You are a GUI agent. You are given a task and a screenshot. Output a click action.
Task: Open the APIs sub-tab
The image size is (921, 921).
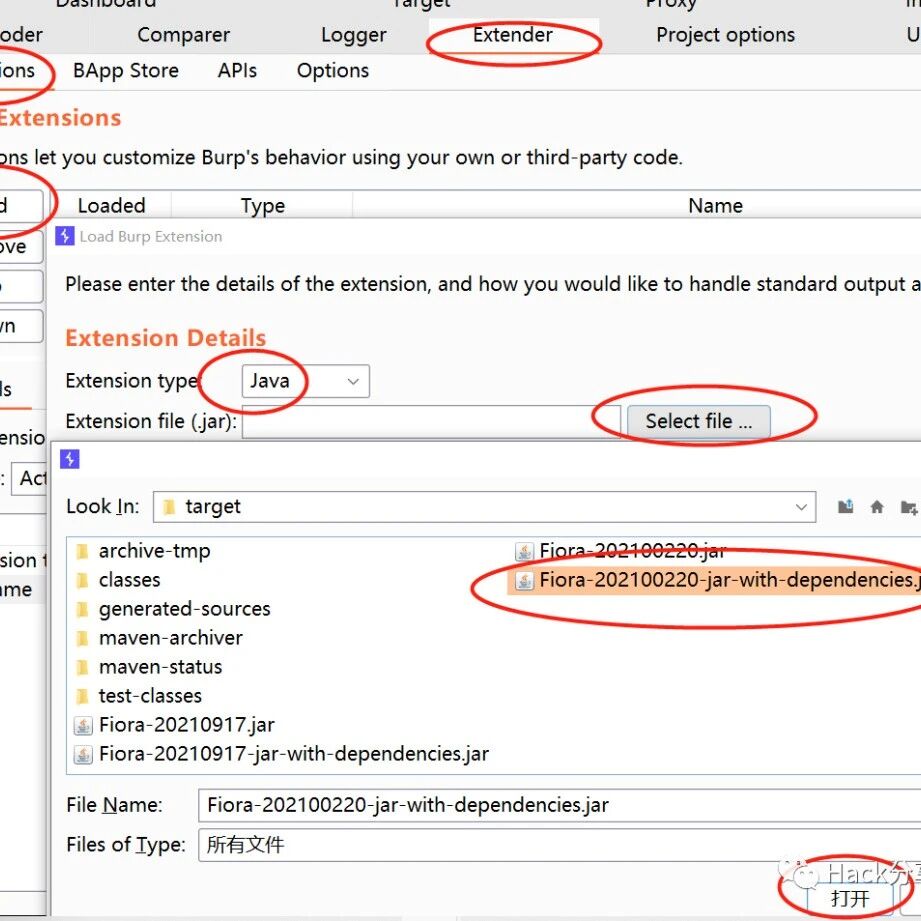click(237, 70)
